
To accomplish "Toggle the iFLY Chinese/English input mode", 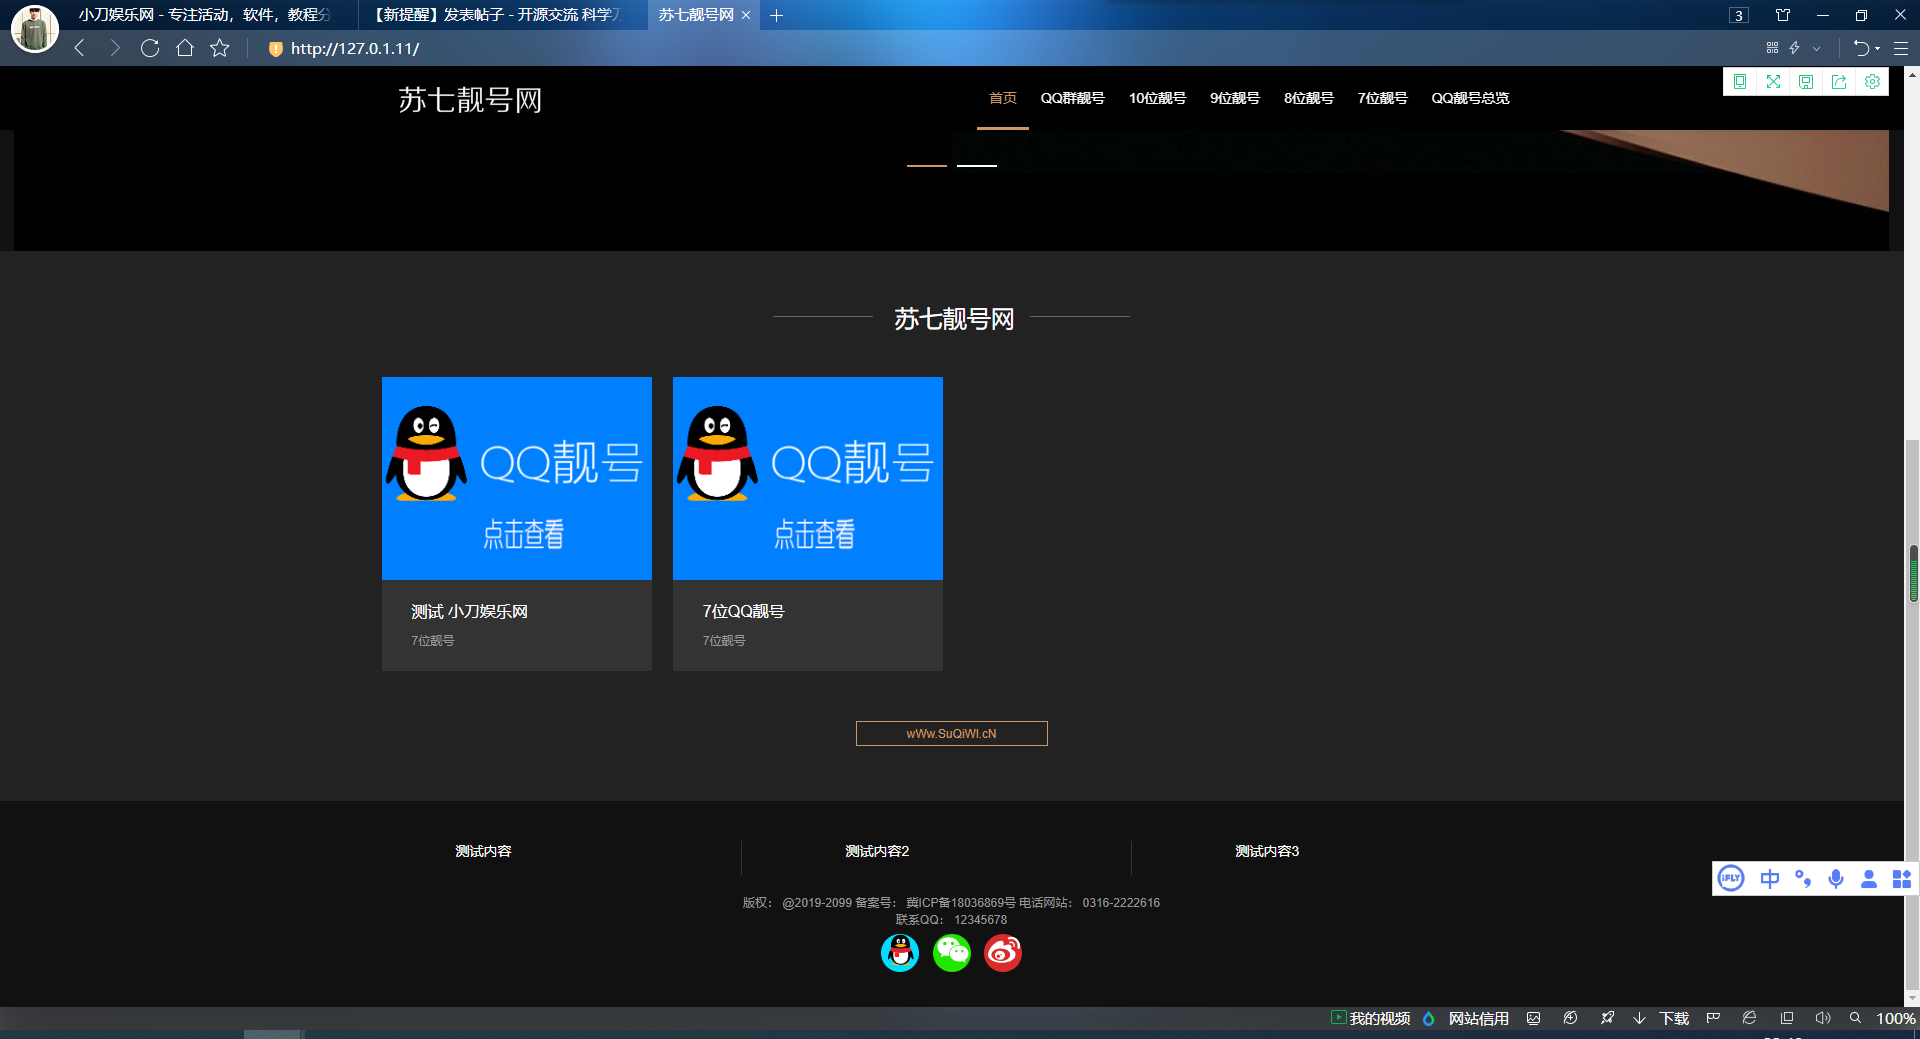I will click(1769, 879).
